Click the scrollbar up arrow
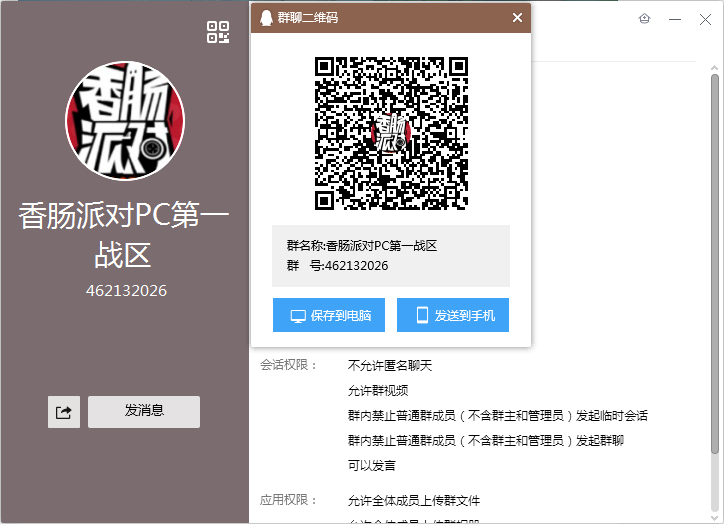The image size is (724, 524). click(x=715, y=67)
